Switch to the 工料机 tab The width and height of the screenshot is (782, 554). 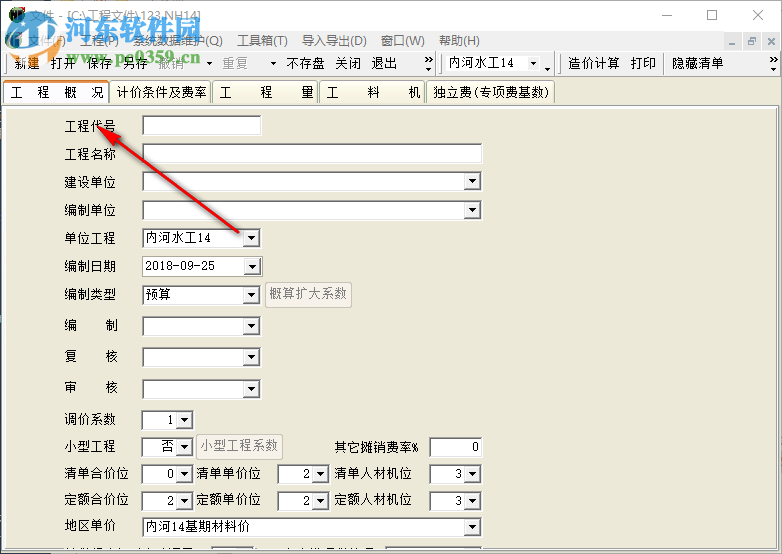(373, 92)
